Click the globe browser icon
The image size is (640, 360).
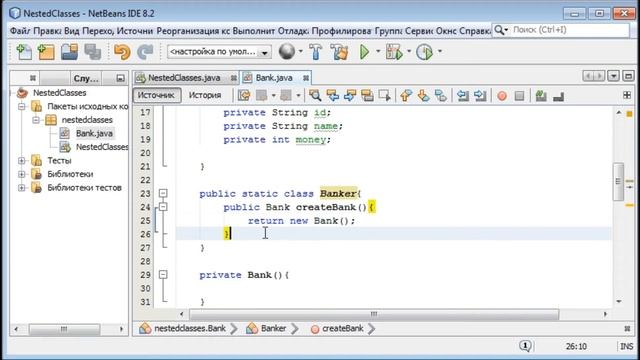(x=287, y=51)
